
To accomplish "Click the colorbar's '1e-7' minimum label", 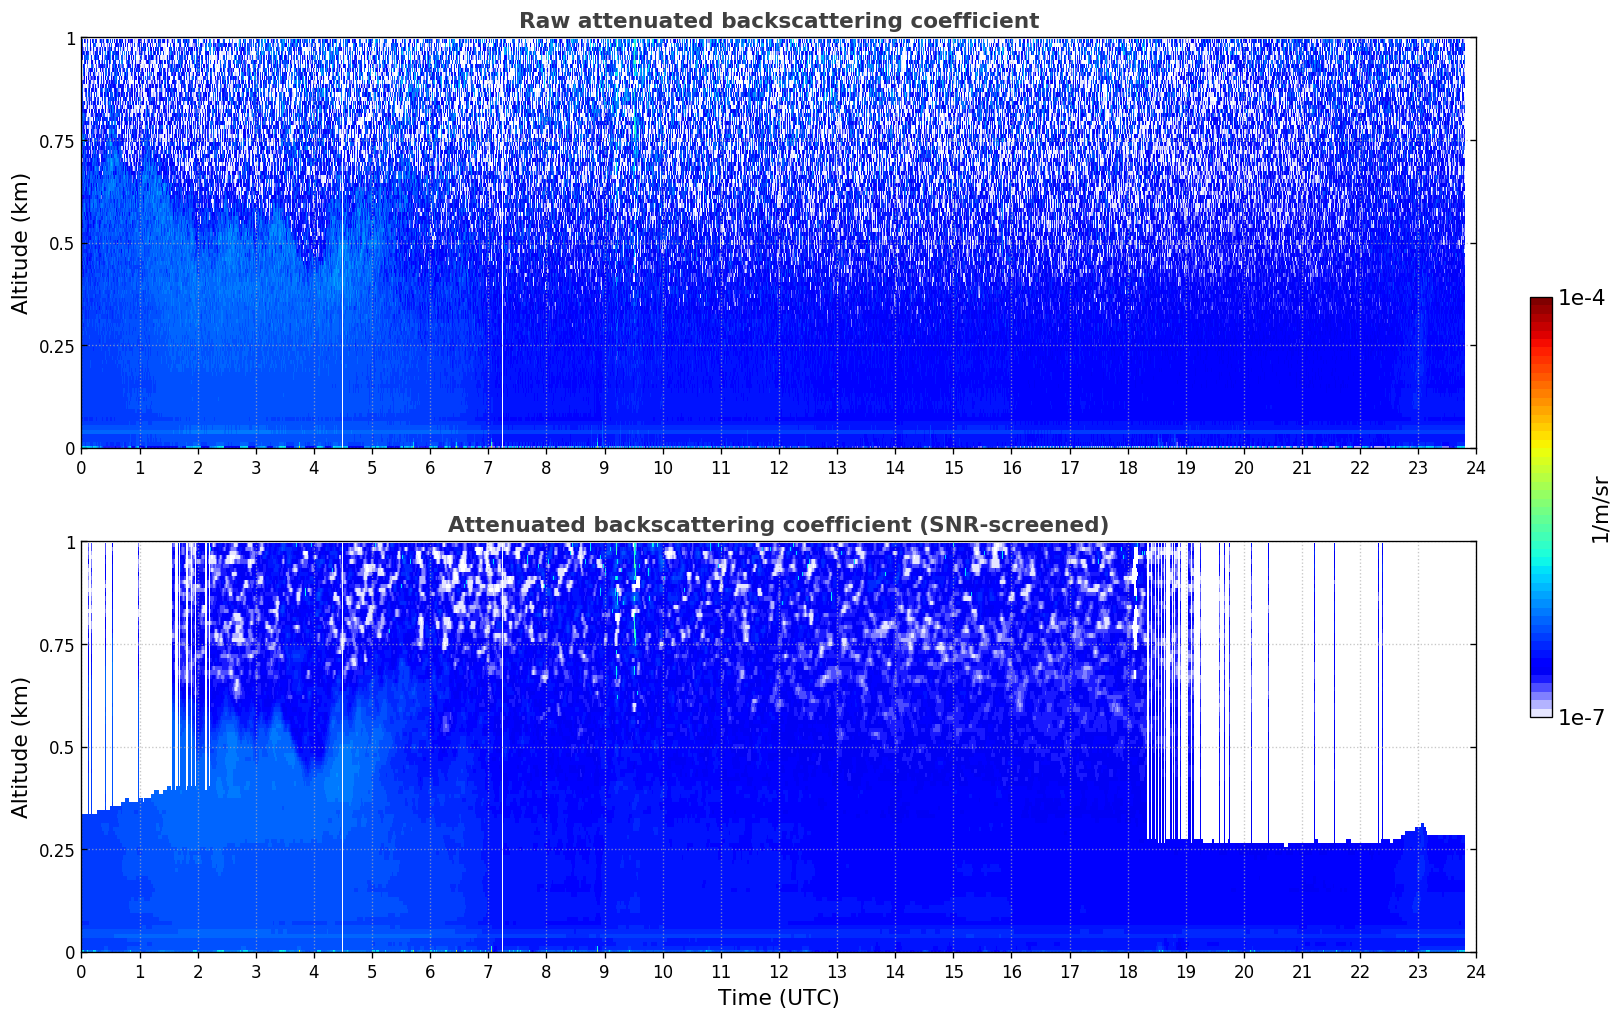I will tap(1581, 718).
